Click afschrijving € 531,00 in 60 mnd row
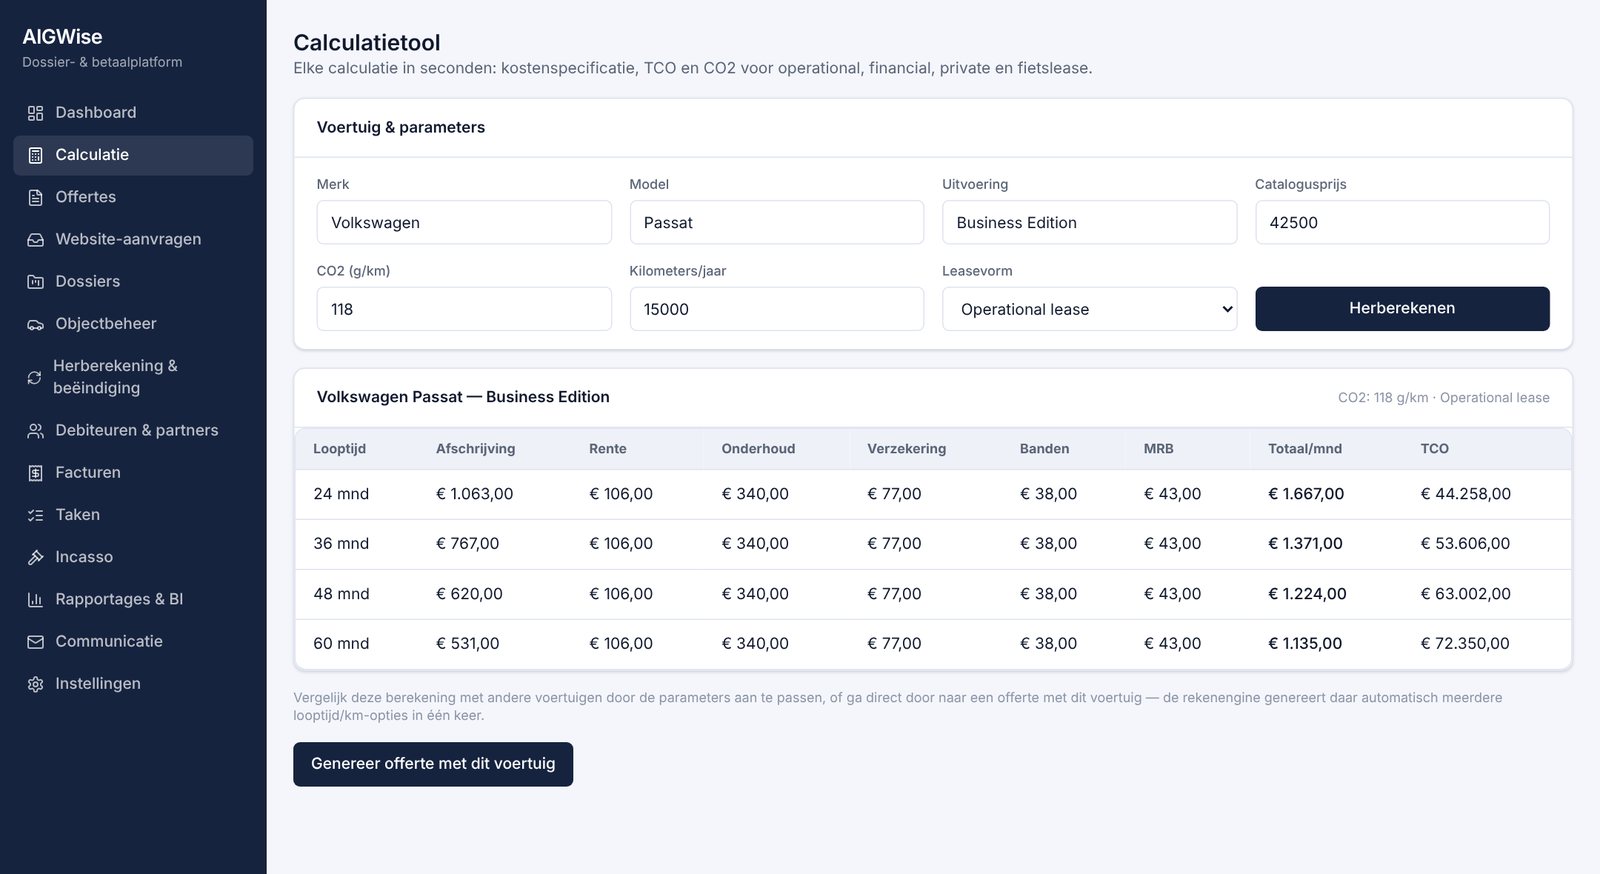This screenshot has width=1600, height=874. coord(467,644)
